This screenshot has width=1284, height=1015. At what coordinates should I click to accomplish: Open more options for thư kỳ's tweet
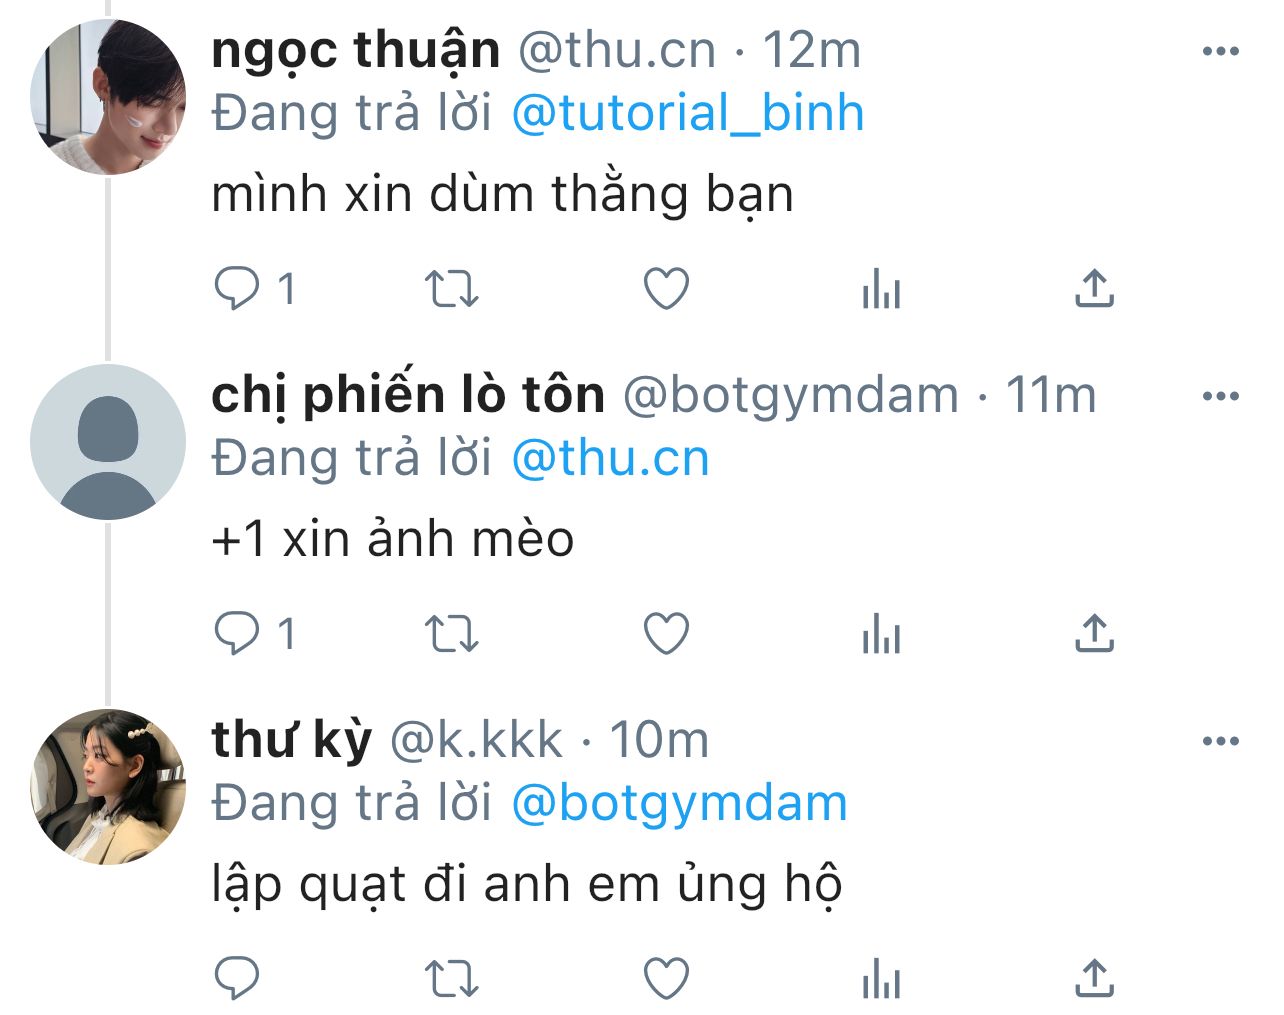pos(1221,742)
